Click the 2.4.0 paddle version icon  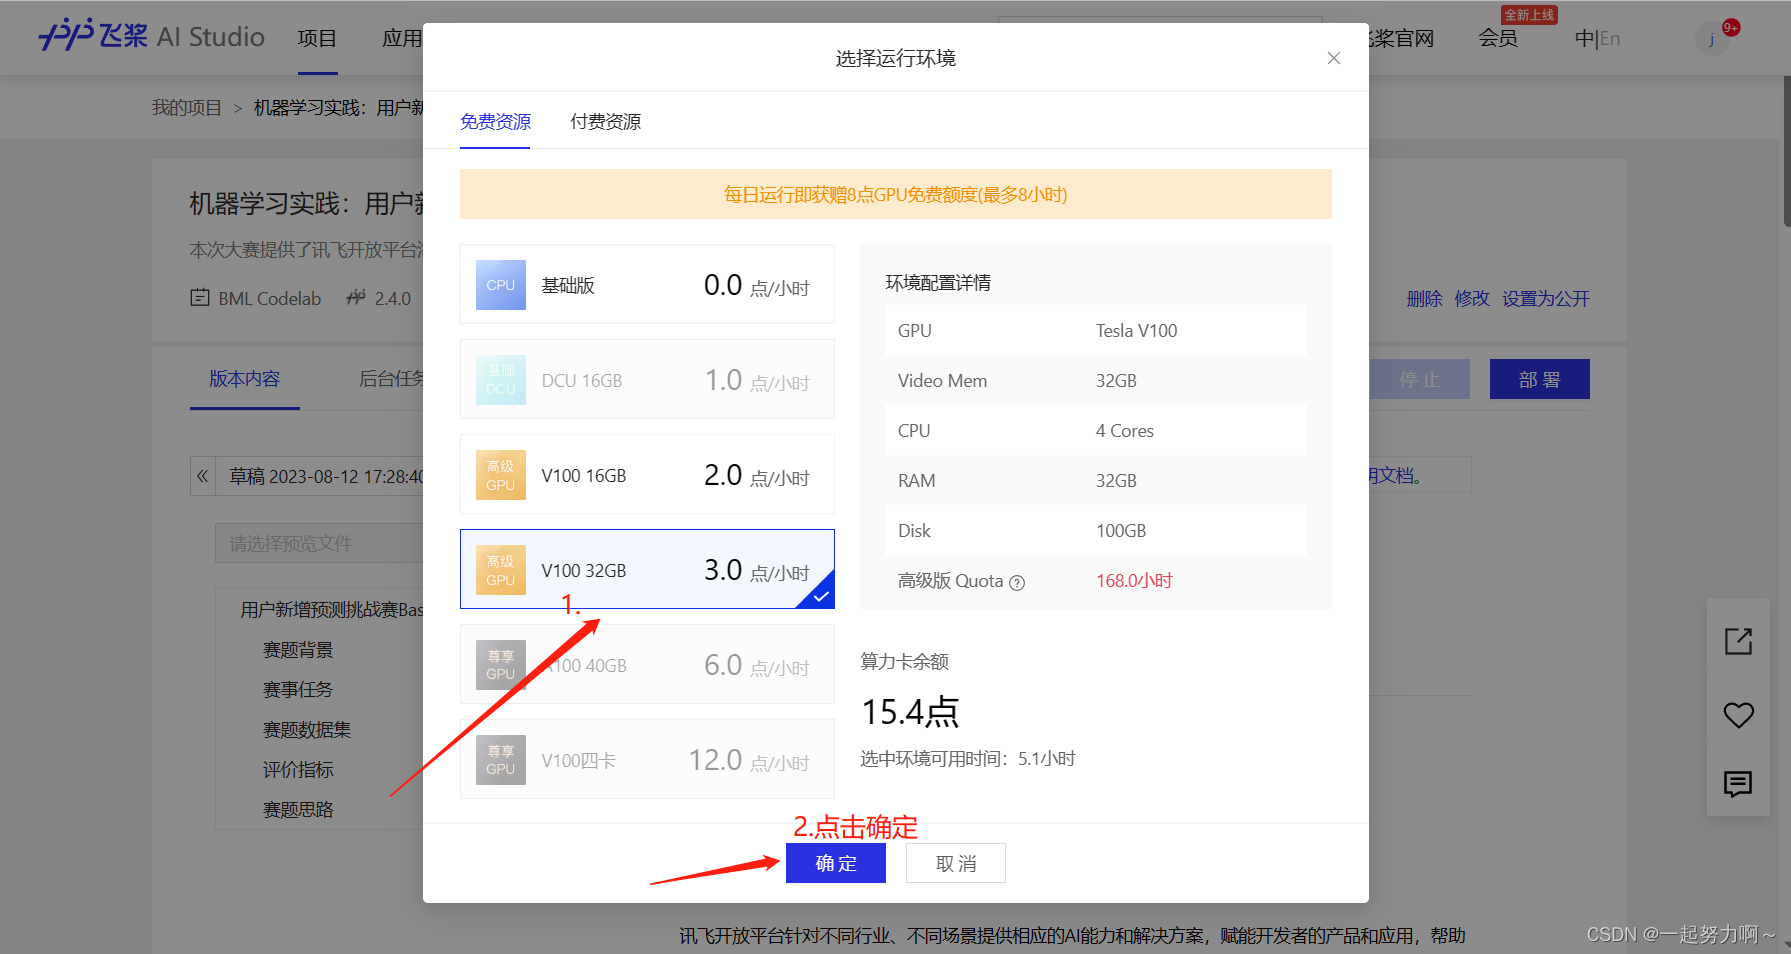pyautogui.click(x=356, y=297)
